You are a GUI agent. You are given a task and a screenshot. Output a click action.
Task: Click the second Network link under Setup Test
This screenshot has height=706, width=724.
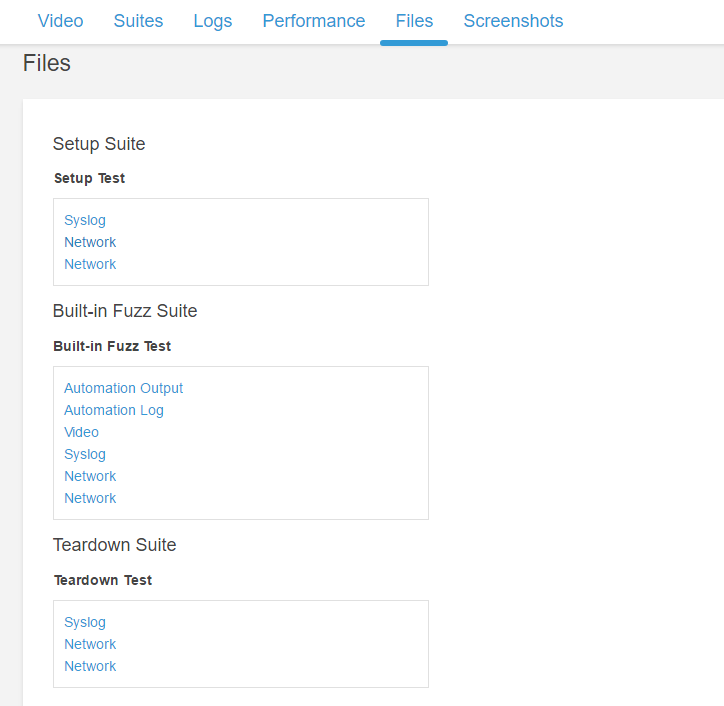click(x=90, y=264)
